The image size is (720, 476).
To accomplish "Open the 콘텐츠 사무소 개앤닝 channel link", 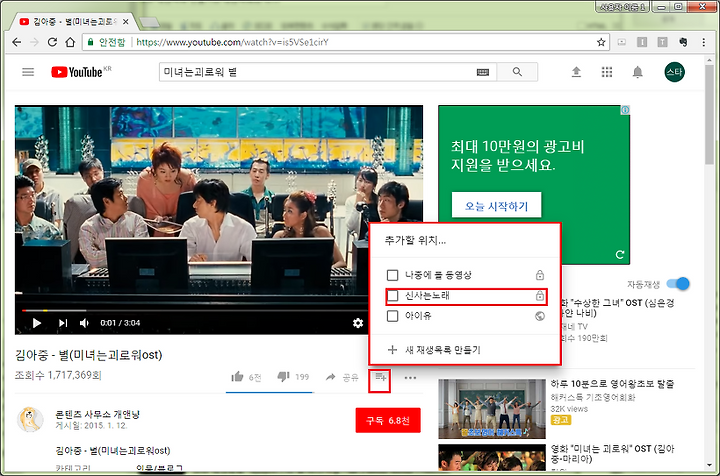I will pyautogui.click(x=97, y=414).
